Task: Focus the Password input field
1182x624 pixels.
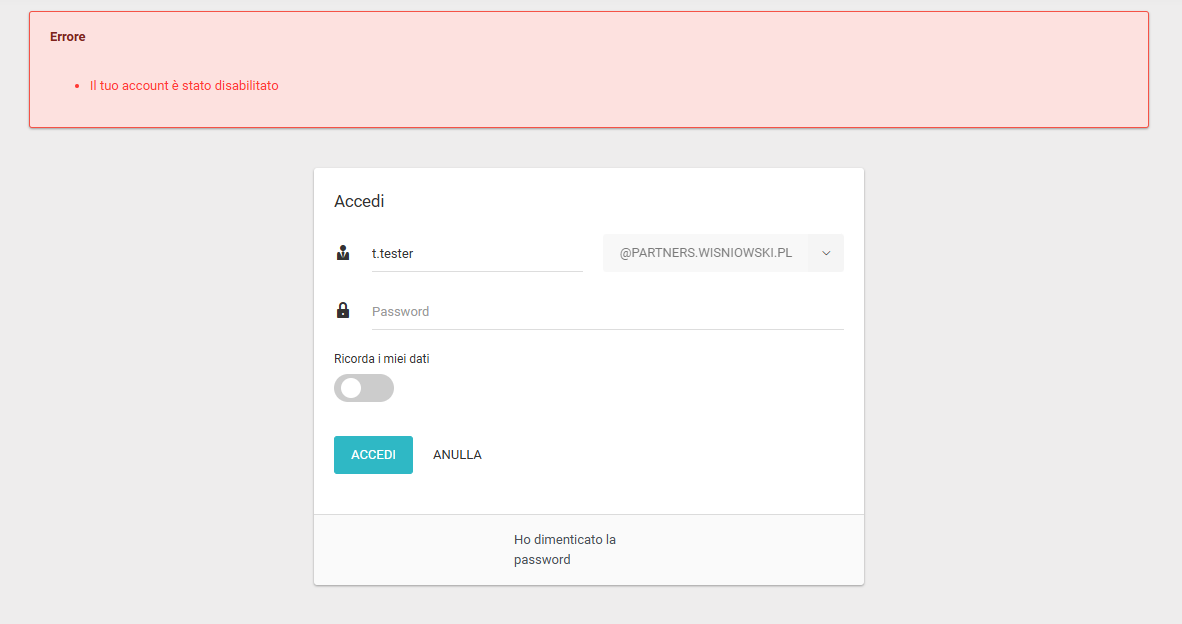Action: pyautogui.click(x=607, y=311)
